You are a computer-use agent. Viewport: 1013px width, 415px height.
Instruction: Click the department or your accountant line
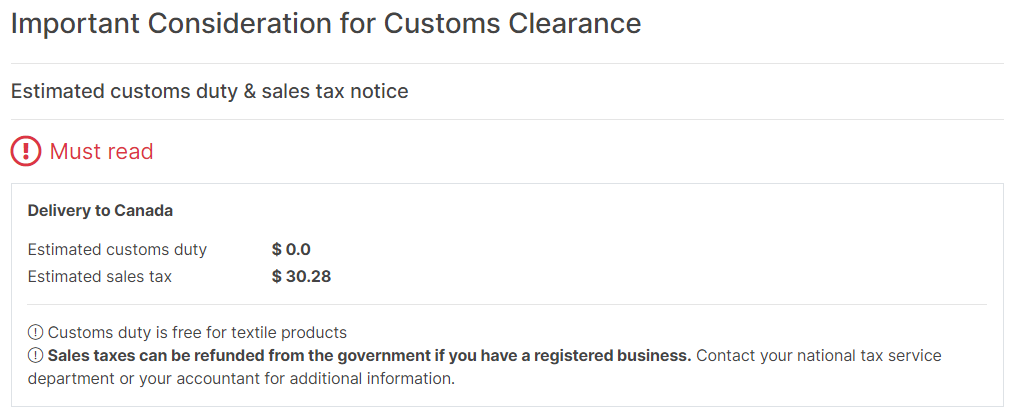[x=242, y=378]
